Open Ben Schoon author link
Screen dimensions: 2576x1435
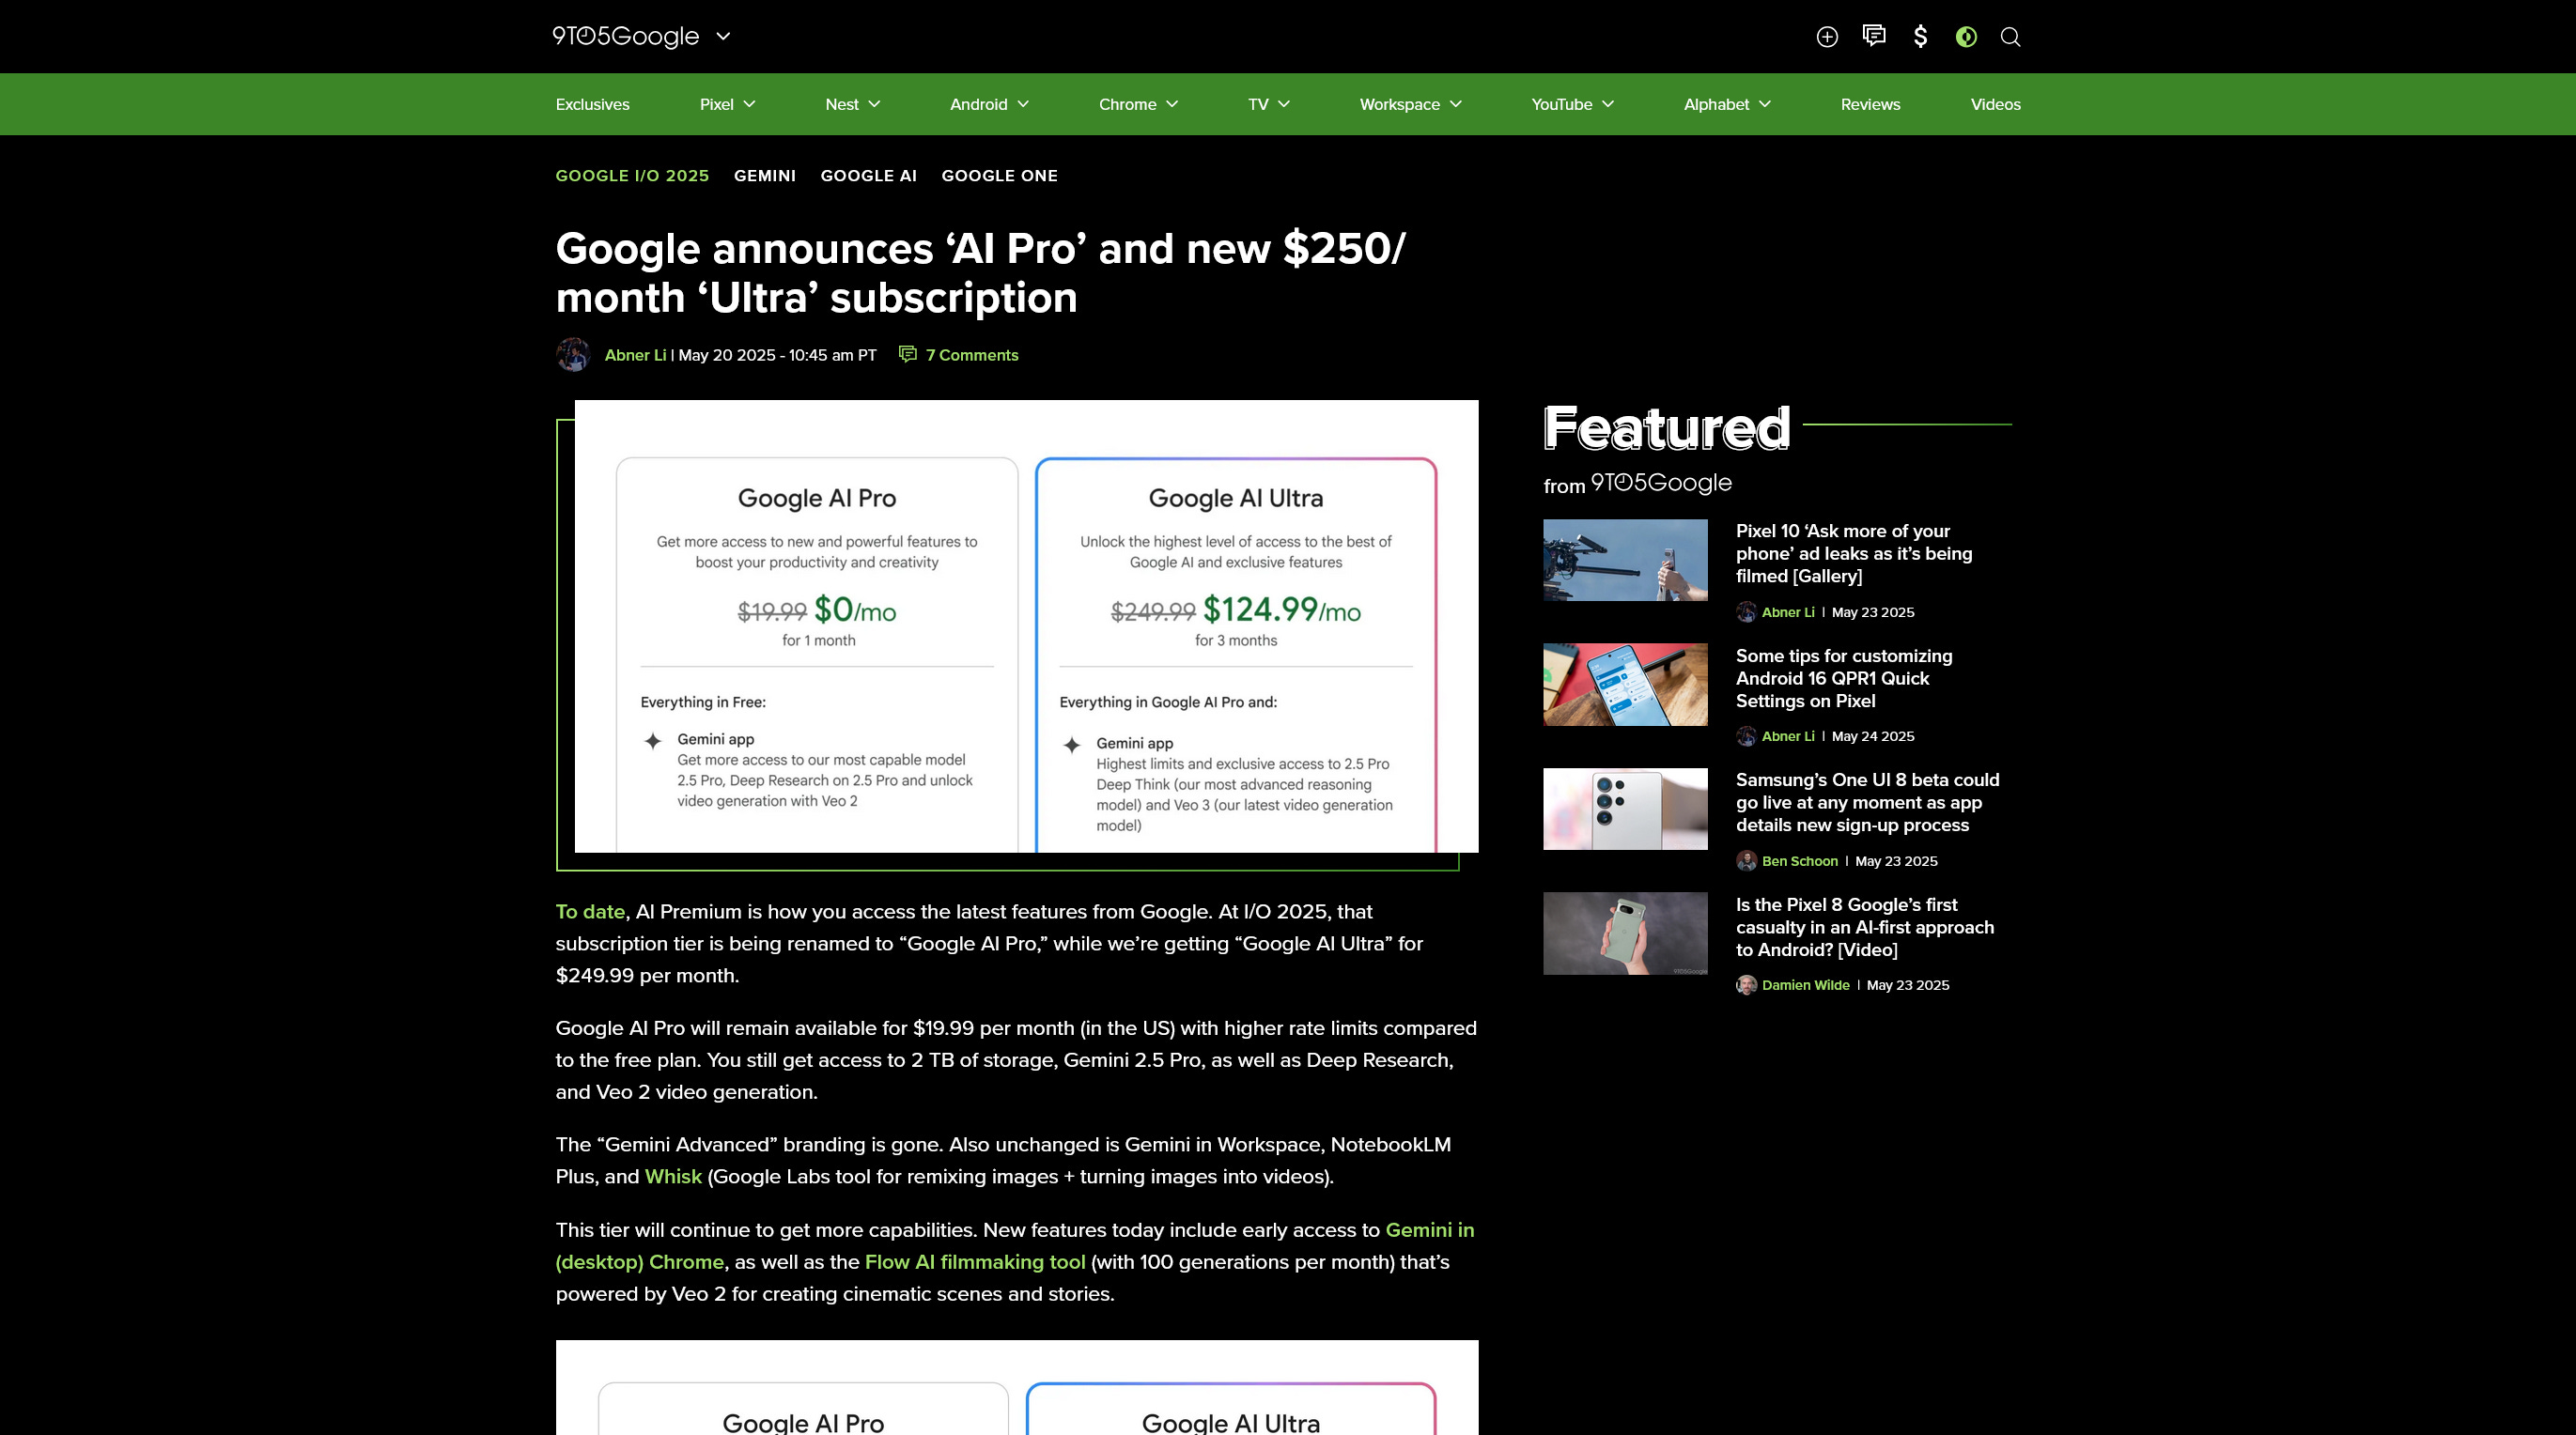(1799, 861)
